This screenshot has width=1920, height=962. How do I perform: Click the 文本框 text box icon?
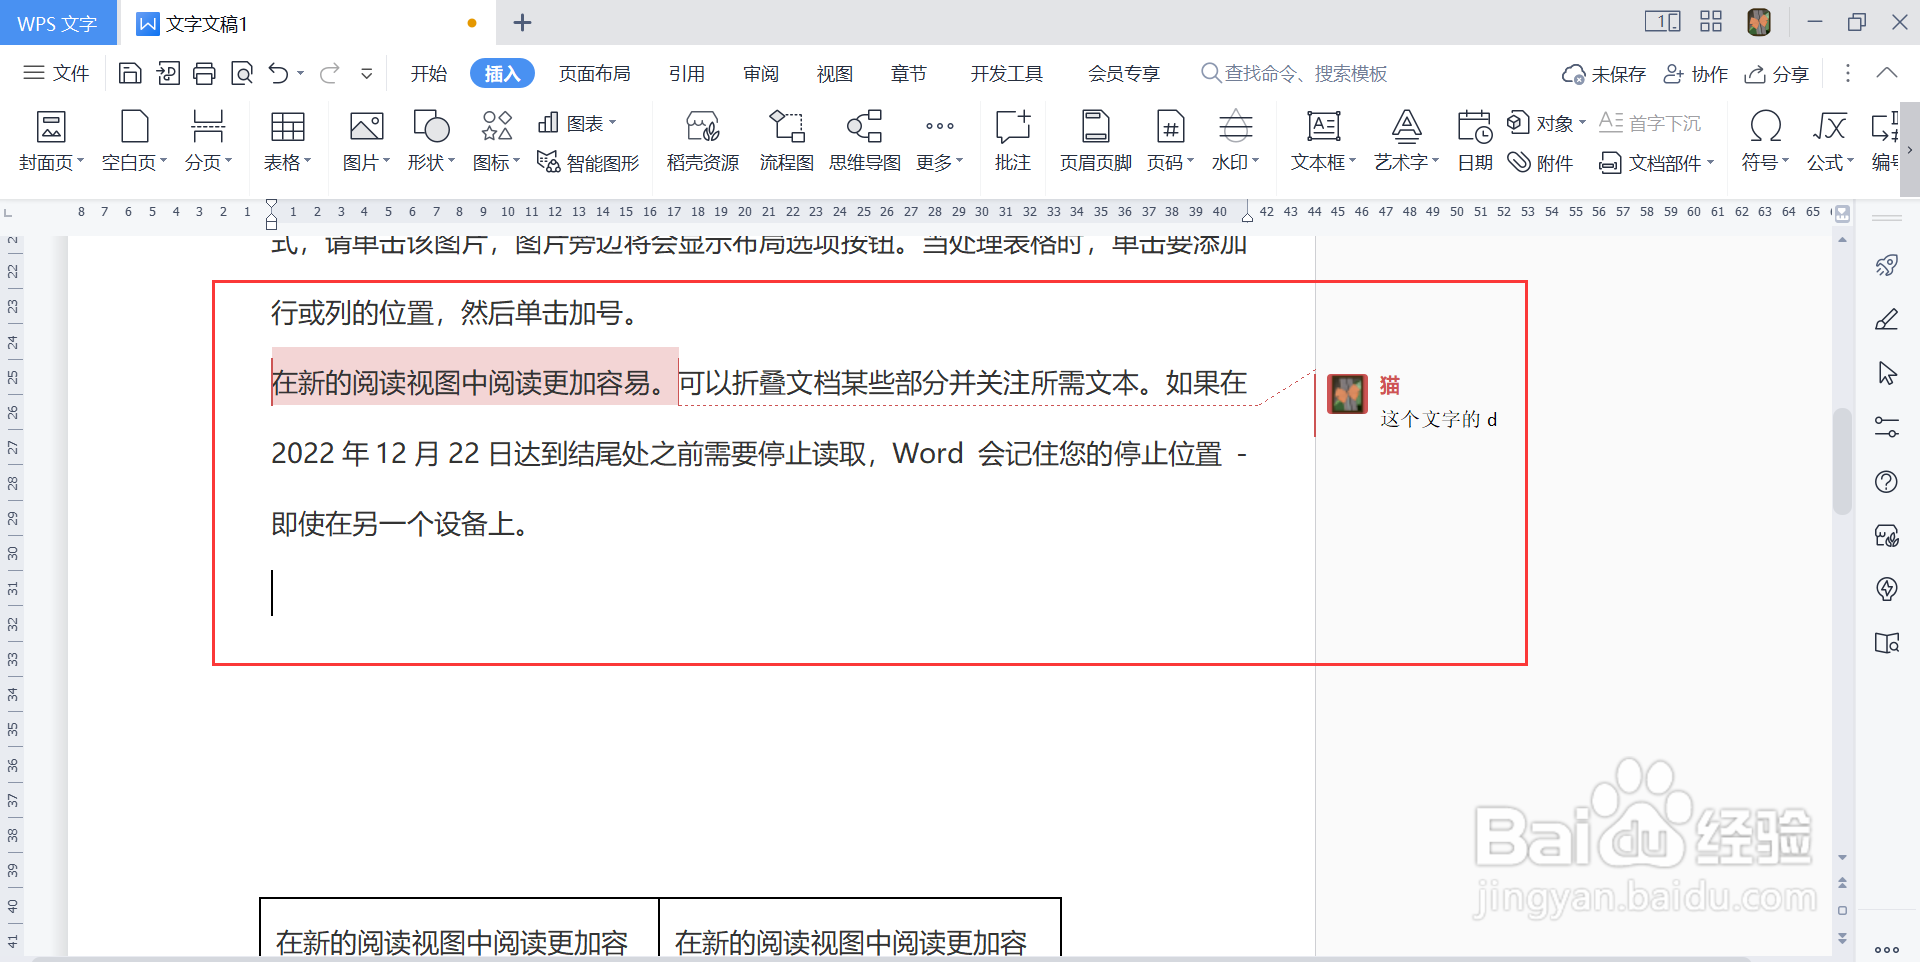(x=1324, y=127)
